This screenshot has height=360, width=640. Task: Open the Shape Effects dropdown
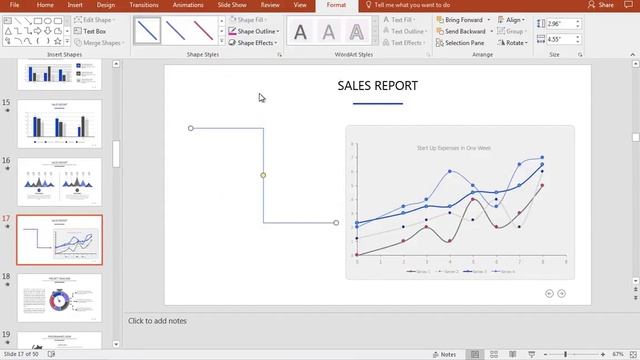(x=253, y=42)
